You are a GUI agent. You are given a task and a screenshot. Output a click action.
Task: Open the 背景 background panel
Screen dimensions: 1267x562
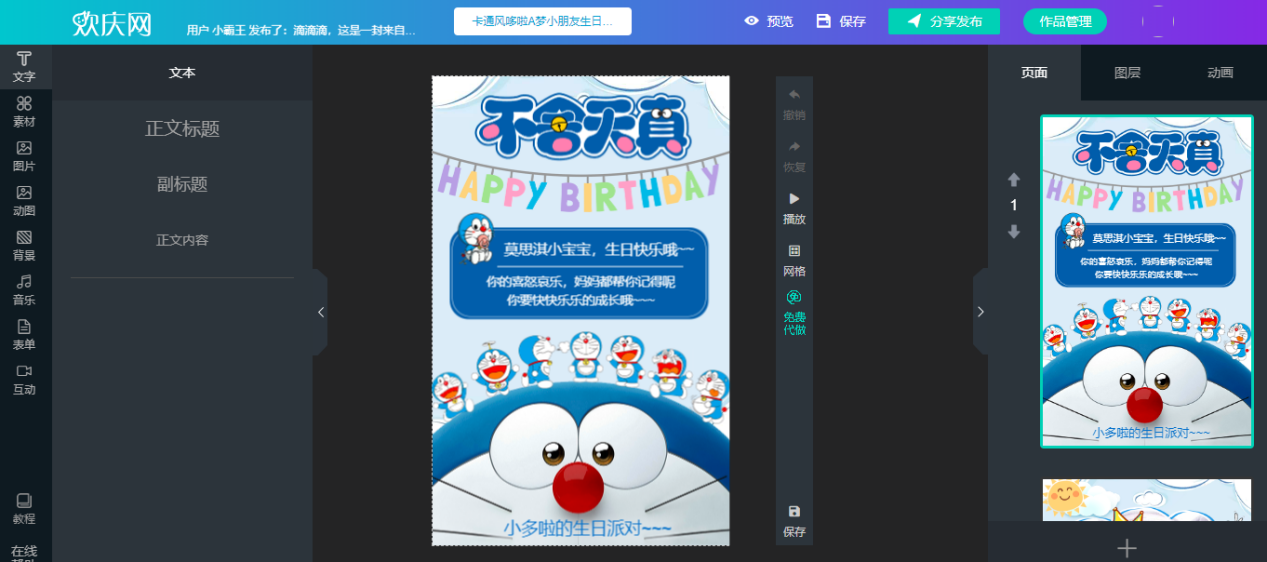[24, 245]
